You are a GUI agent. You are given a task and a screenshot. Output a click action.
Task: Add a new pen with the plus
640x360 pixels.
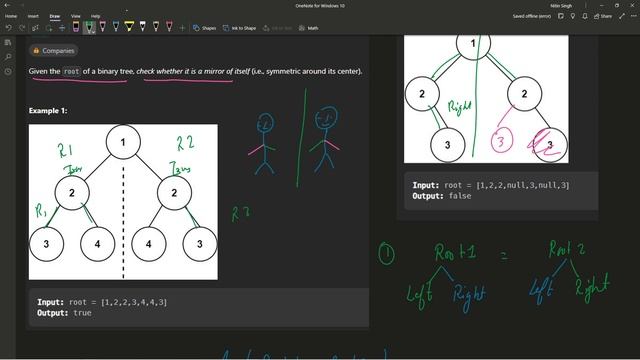click(182, 28)
